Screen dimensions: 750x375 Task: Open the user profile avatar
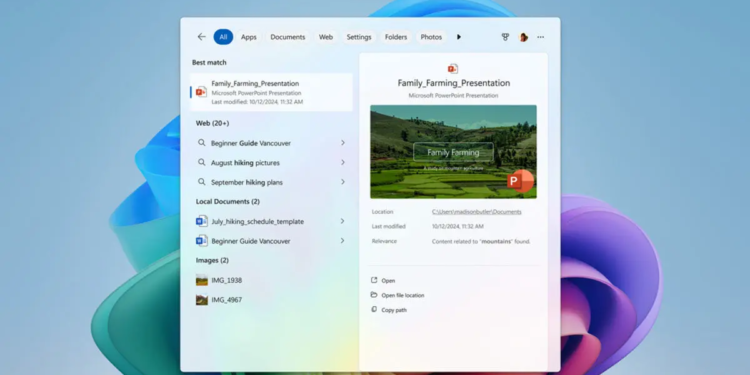tap(523, 37)
